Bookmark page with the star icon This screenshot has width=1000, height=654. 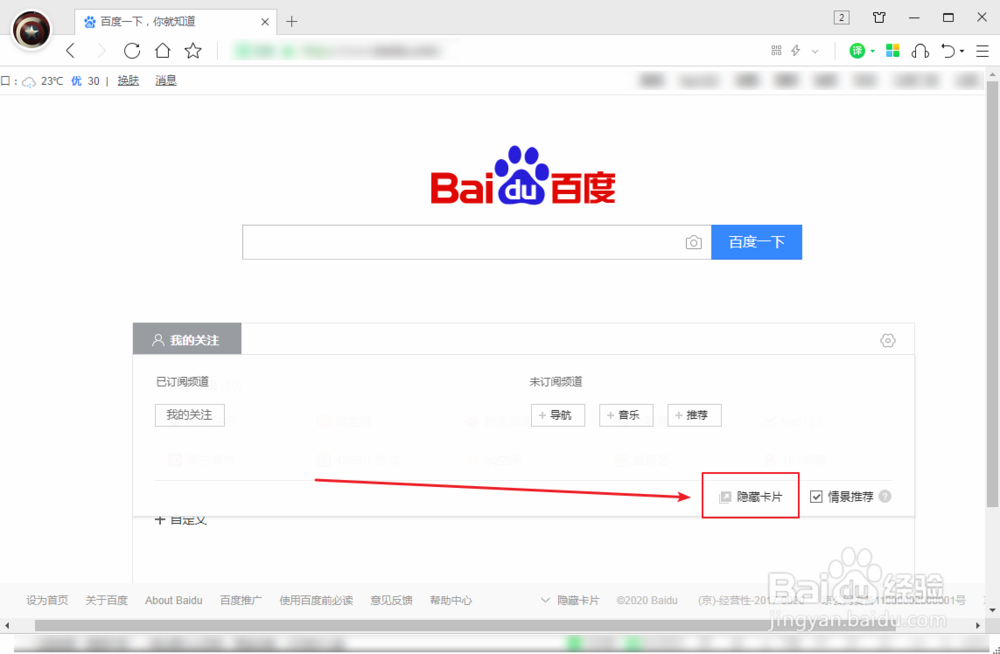point(193,50)
